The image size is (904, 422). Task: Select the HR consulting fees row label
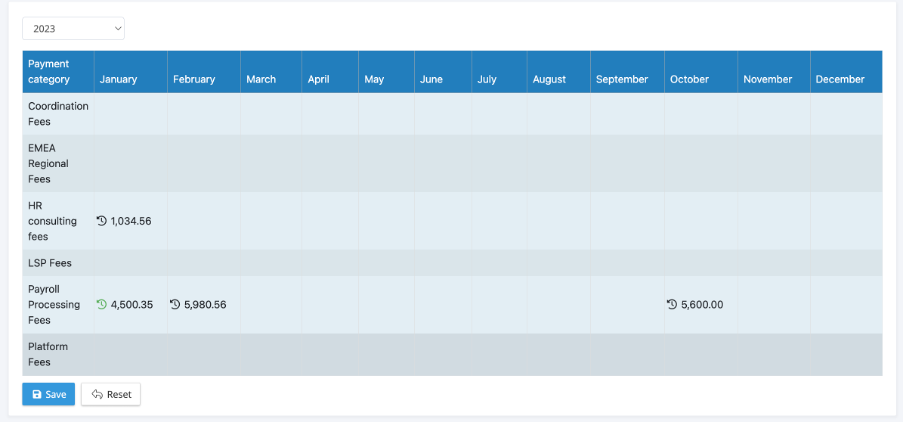click(52, 221)
